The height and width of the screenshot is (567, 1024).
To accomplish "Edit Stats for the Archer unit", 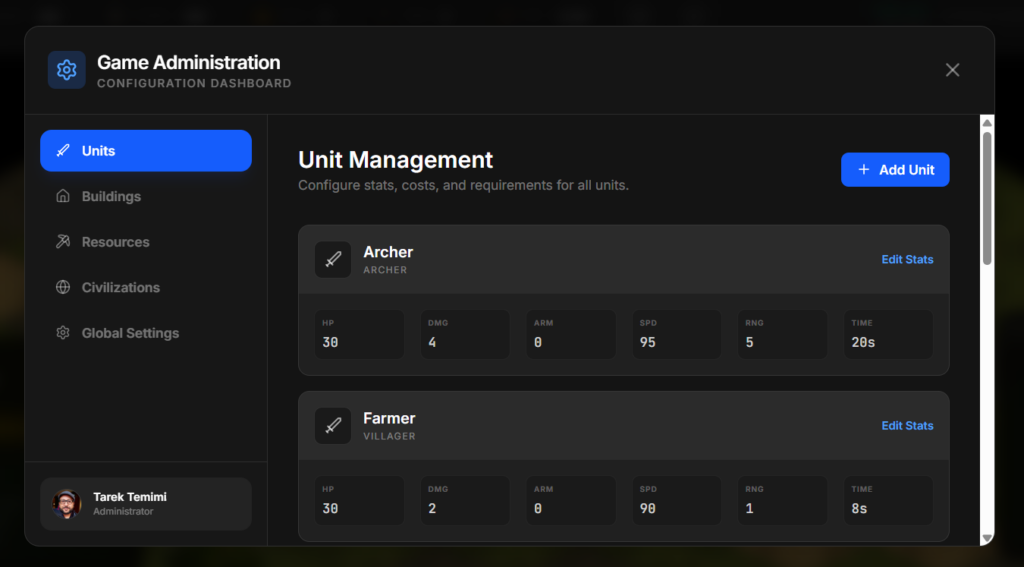I will (907, 259).
